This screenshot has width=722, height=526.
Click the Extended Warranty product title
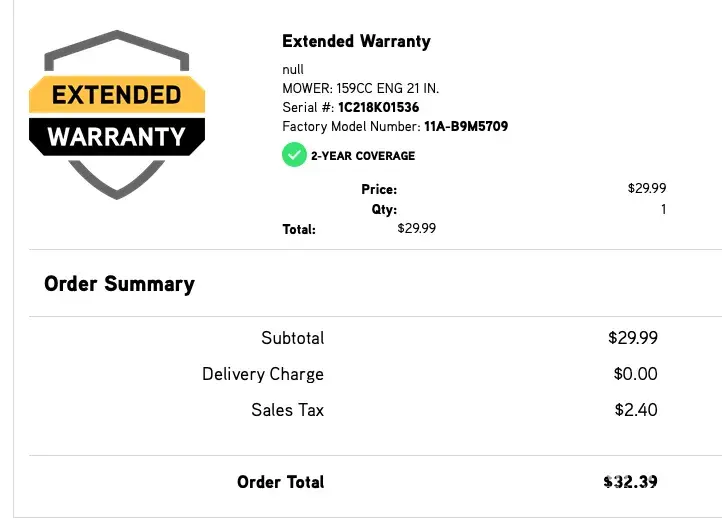[356, 41]
